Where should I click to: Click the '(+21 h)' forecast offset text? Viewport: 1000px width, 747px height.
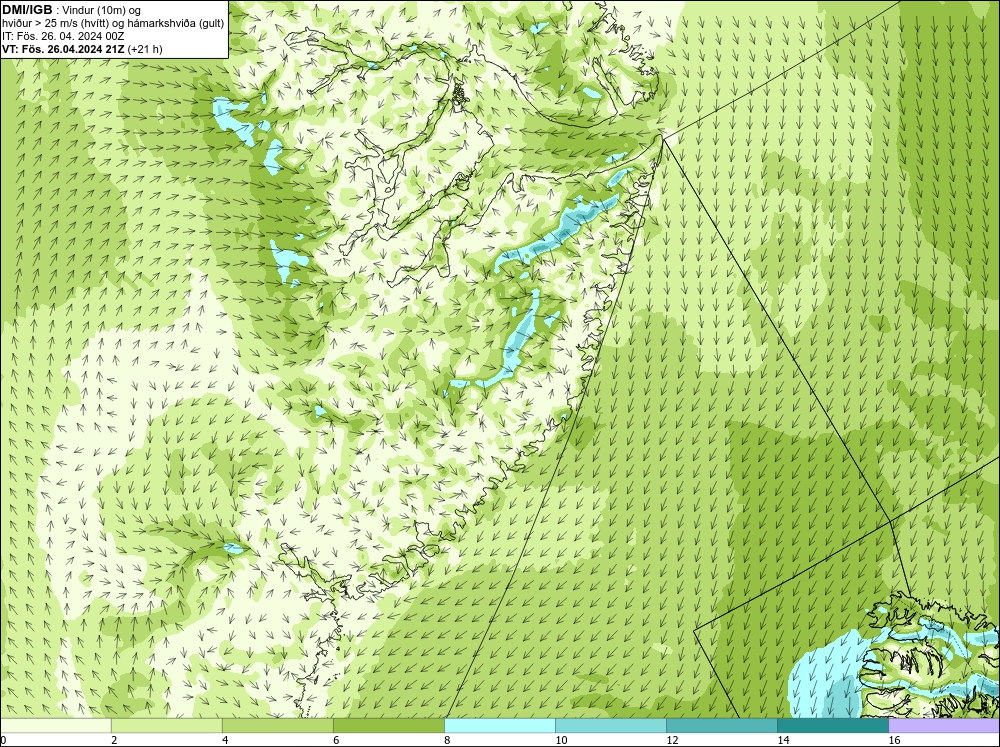pos(145,49)
